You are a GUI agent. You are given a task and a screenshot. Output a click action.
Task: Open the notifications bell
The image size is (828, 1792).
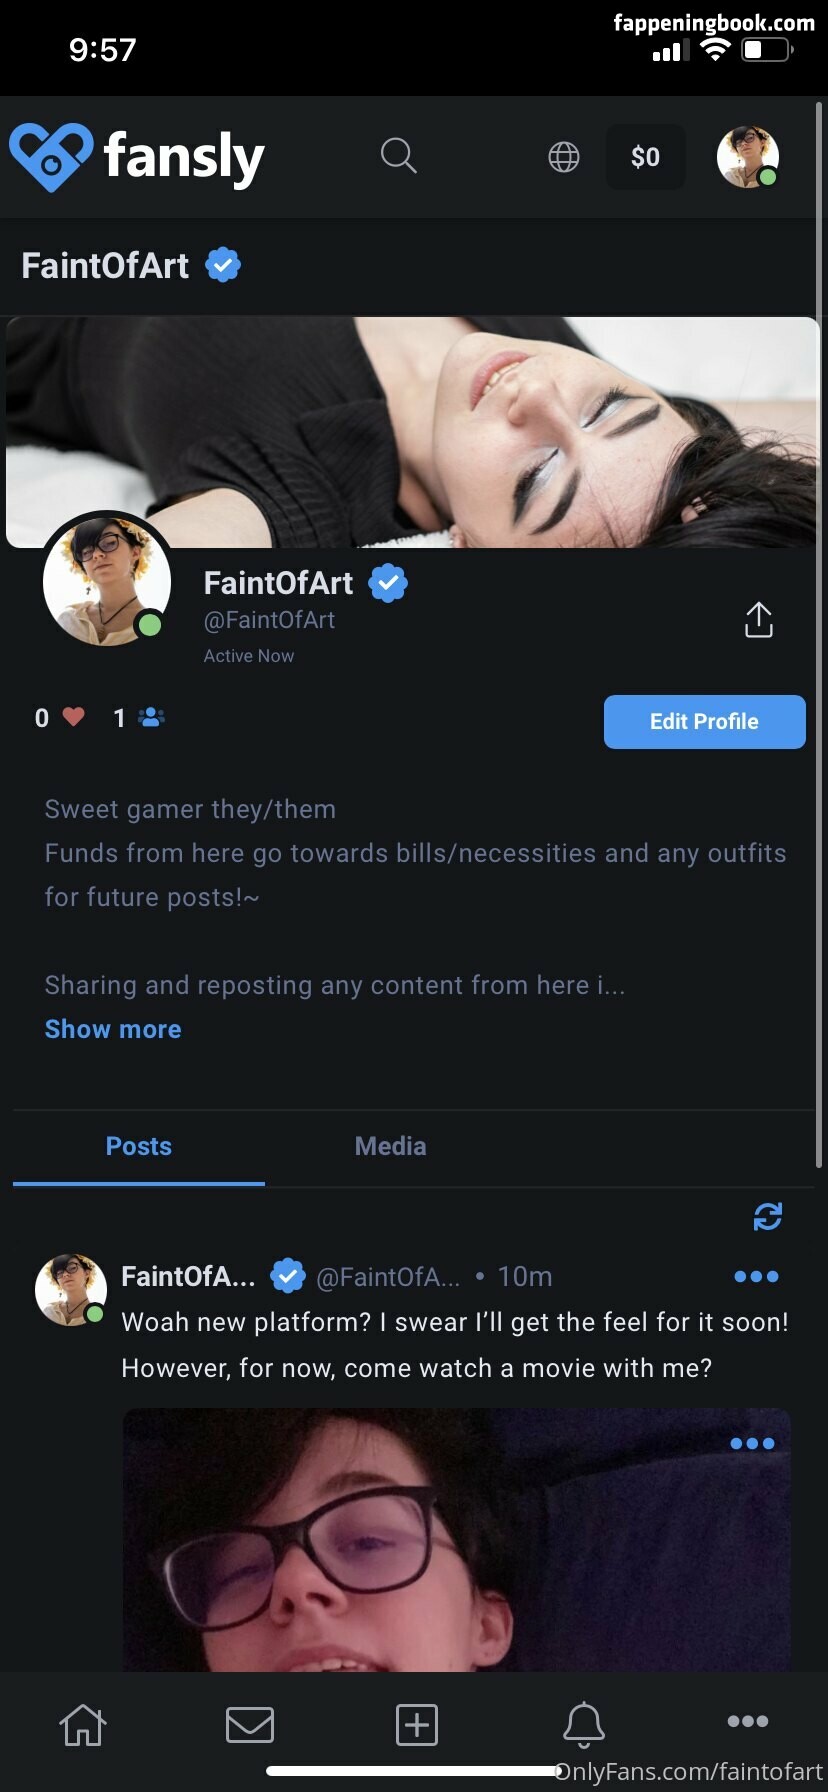pyautogui.click(x=584, y=1725)
